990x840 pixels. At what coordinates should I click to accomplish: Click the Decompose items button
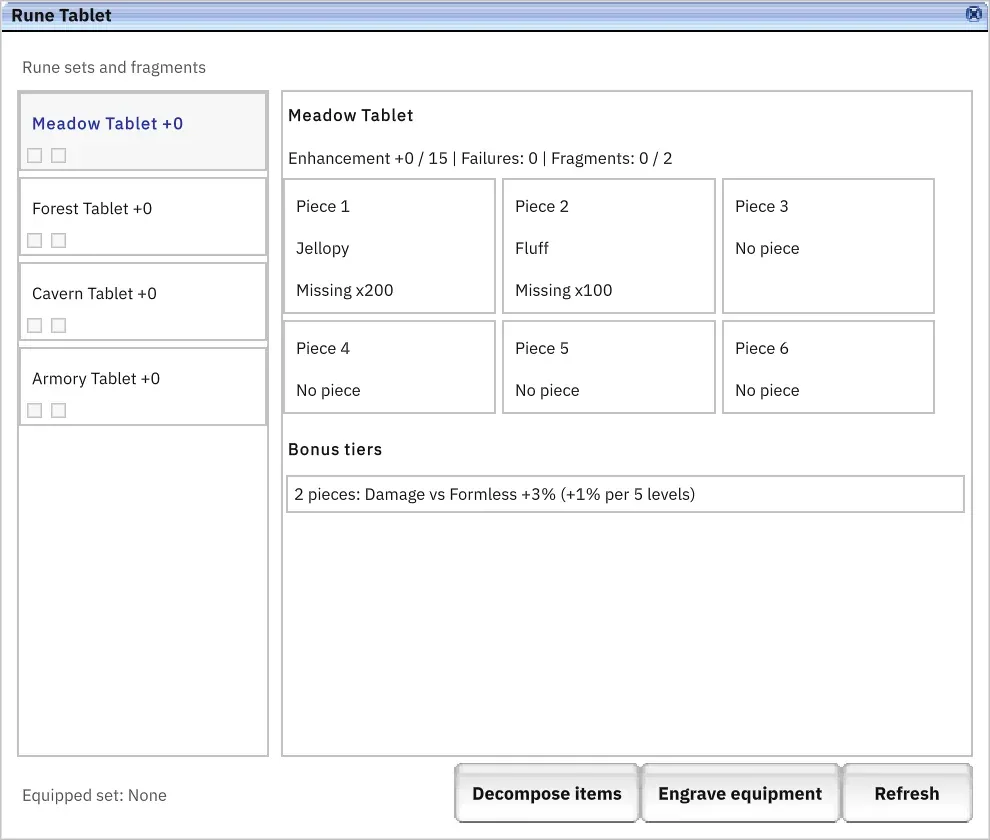click(547, 793)
